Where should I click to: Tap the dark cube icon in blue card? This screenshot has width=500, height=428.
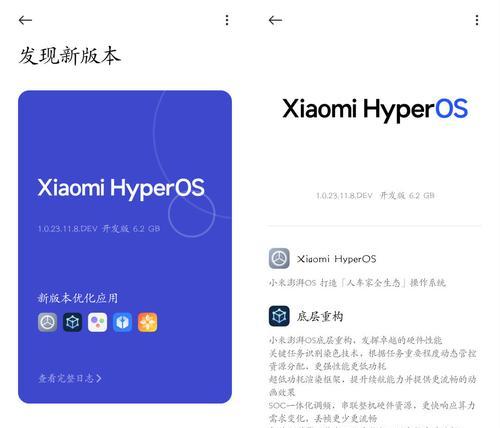click(72, 322)
